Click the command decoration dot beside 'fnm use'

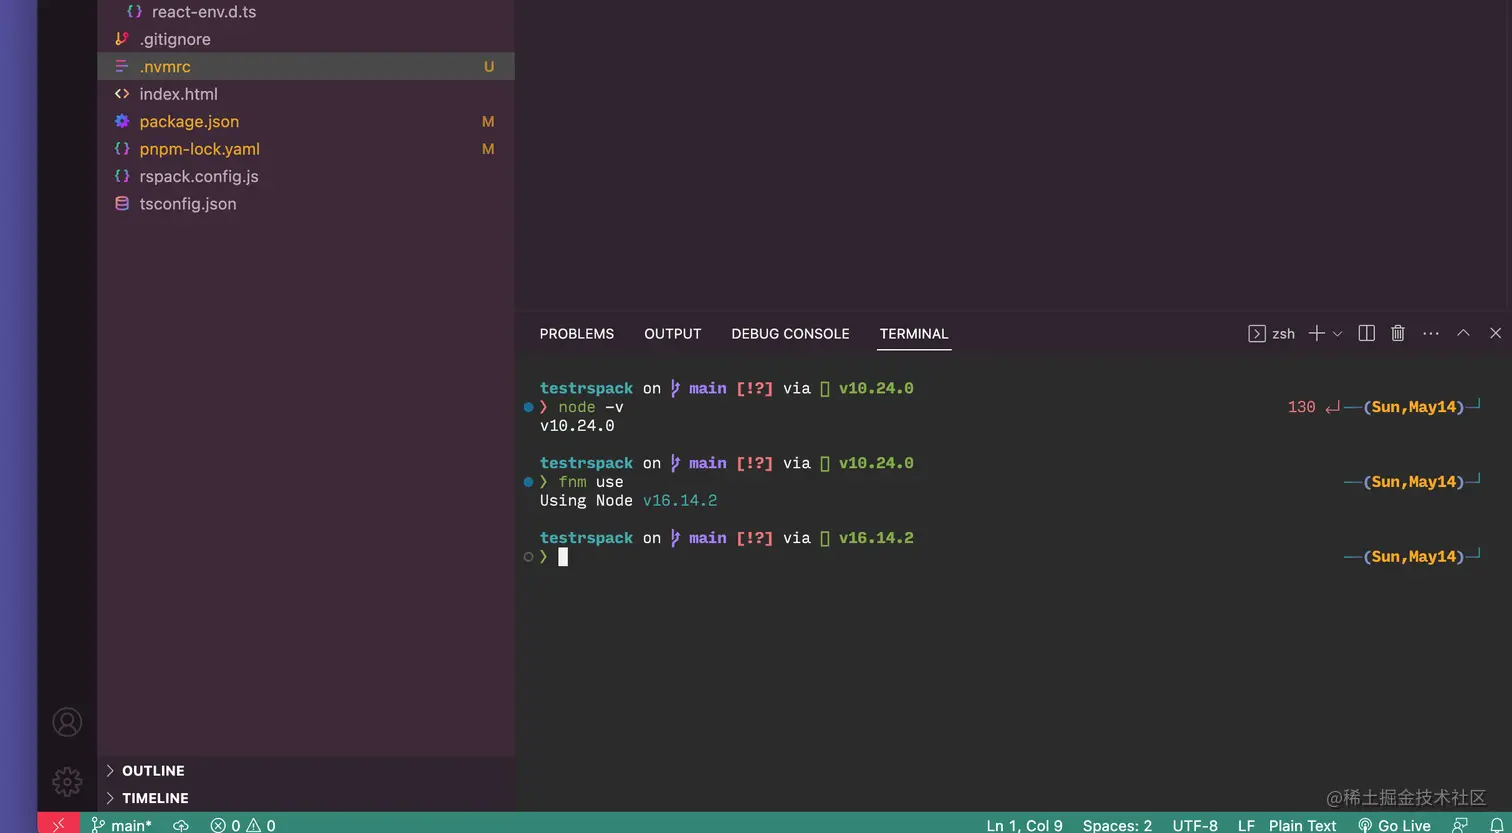[x=528, y=482]
